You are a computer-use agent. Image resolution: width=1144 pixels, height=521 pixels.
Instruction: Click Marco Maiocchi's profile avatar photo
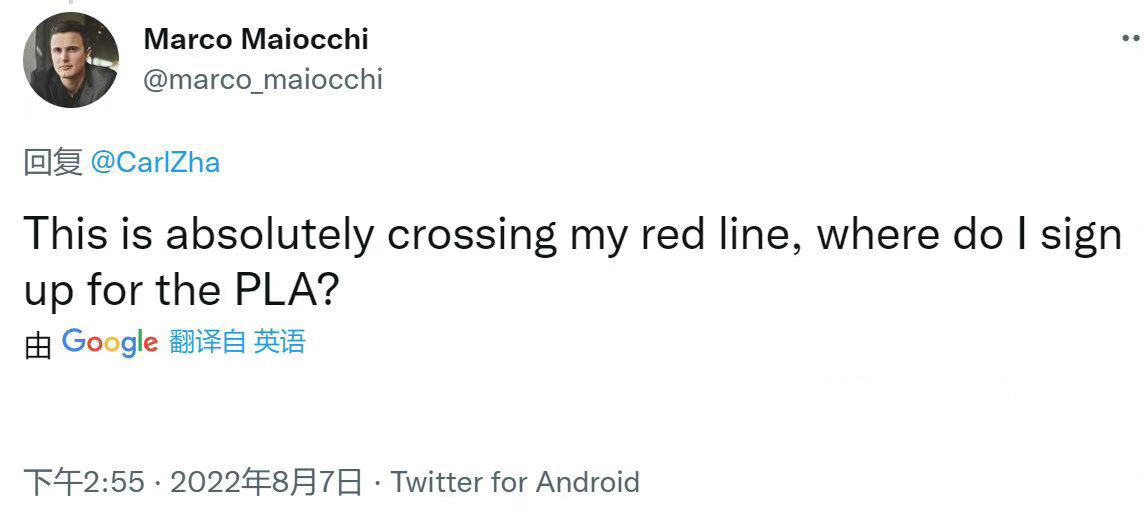(x=71, y=60)
